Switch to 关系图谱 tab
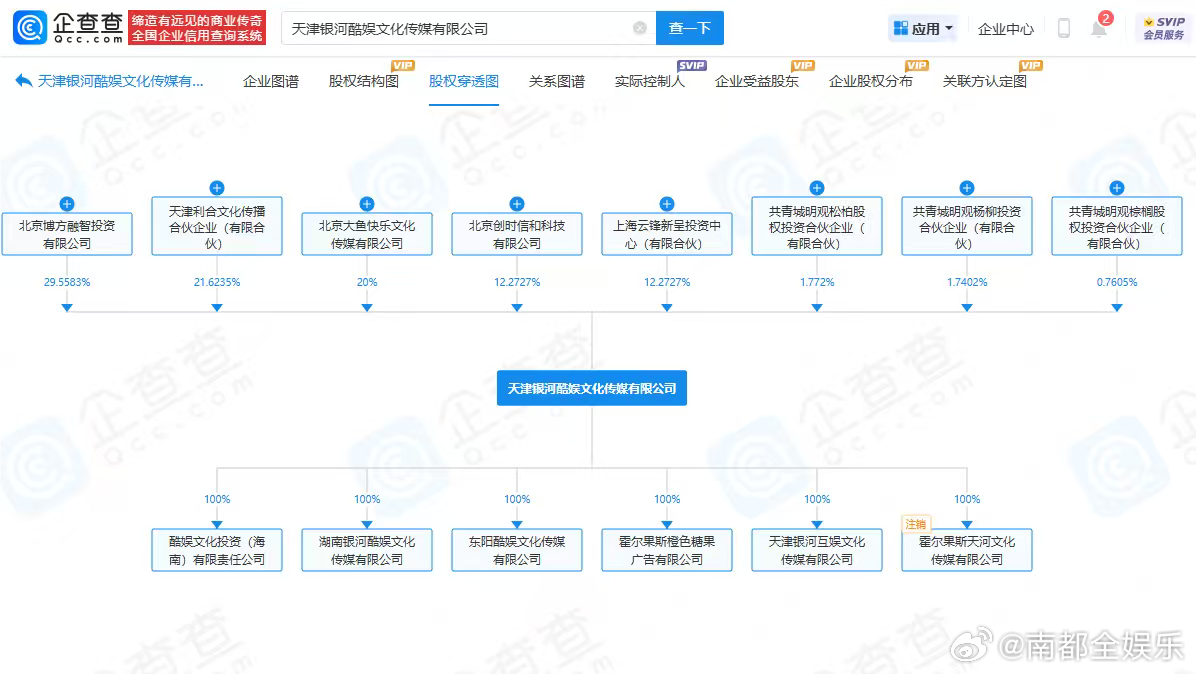Screen dimensions: 1196x674 click(x=557, y=82)
